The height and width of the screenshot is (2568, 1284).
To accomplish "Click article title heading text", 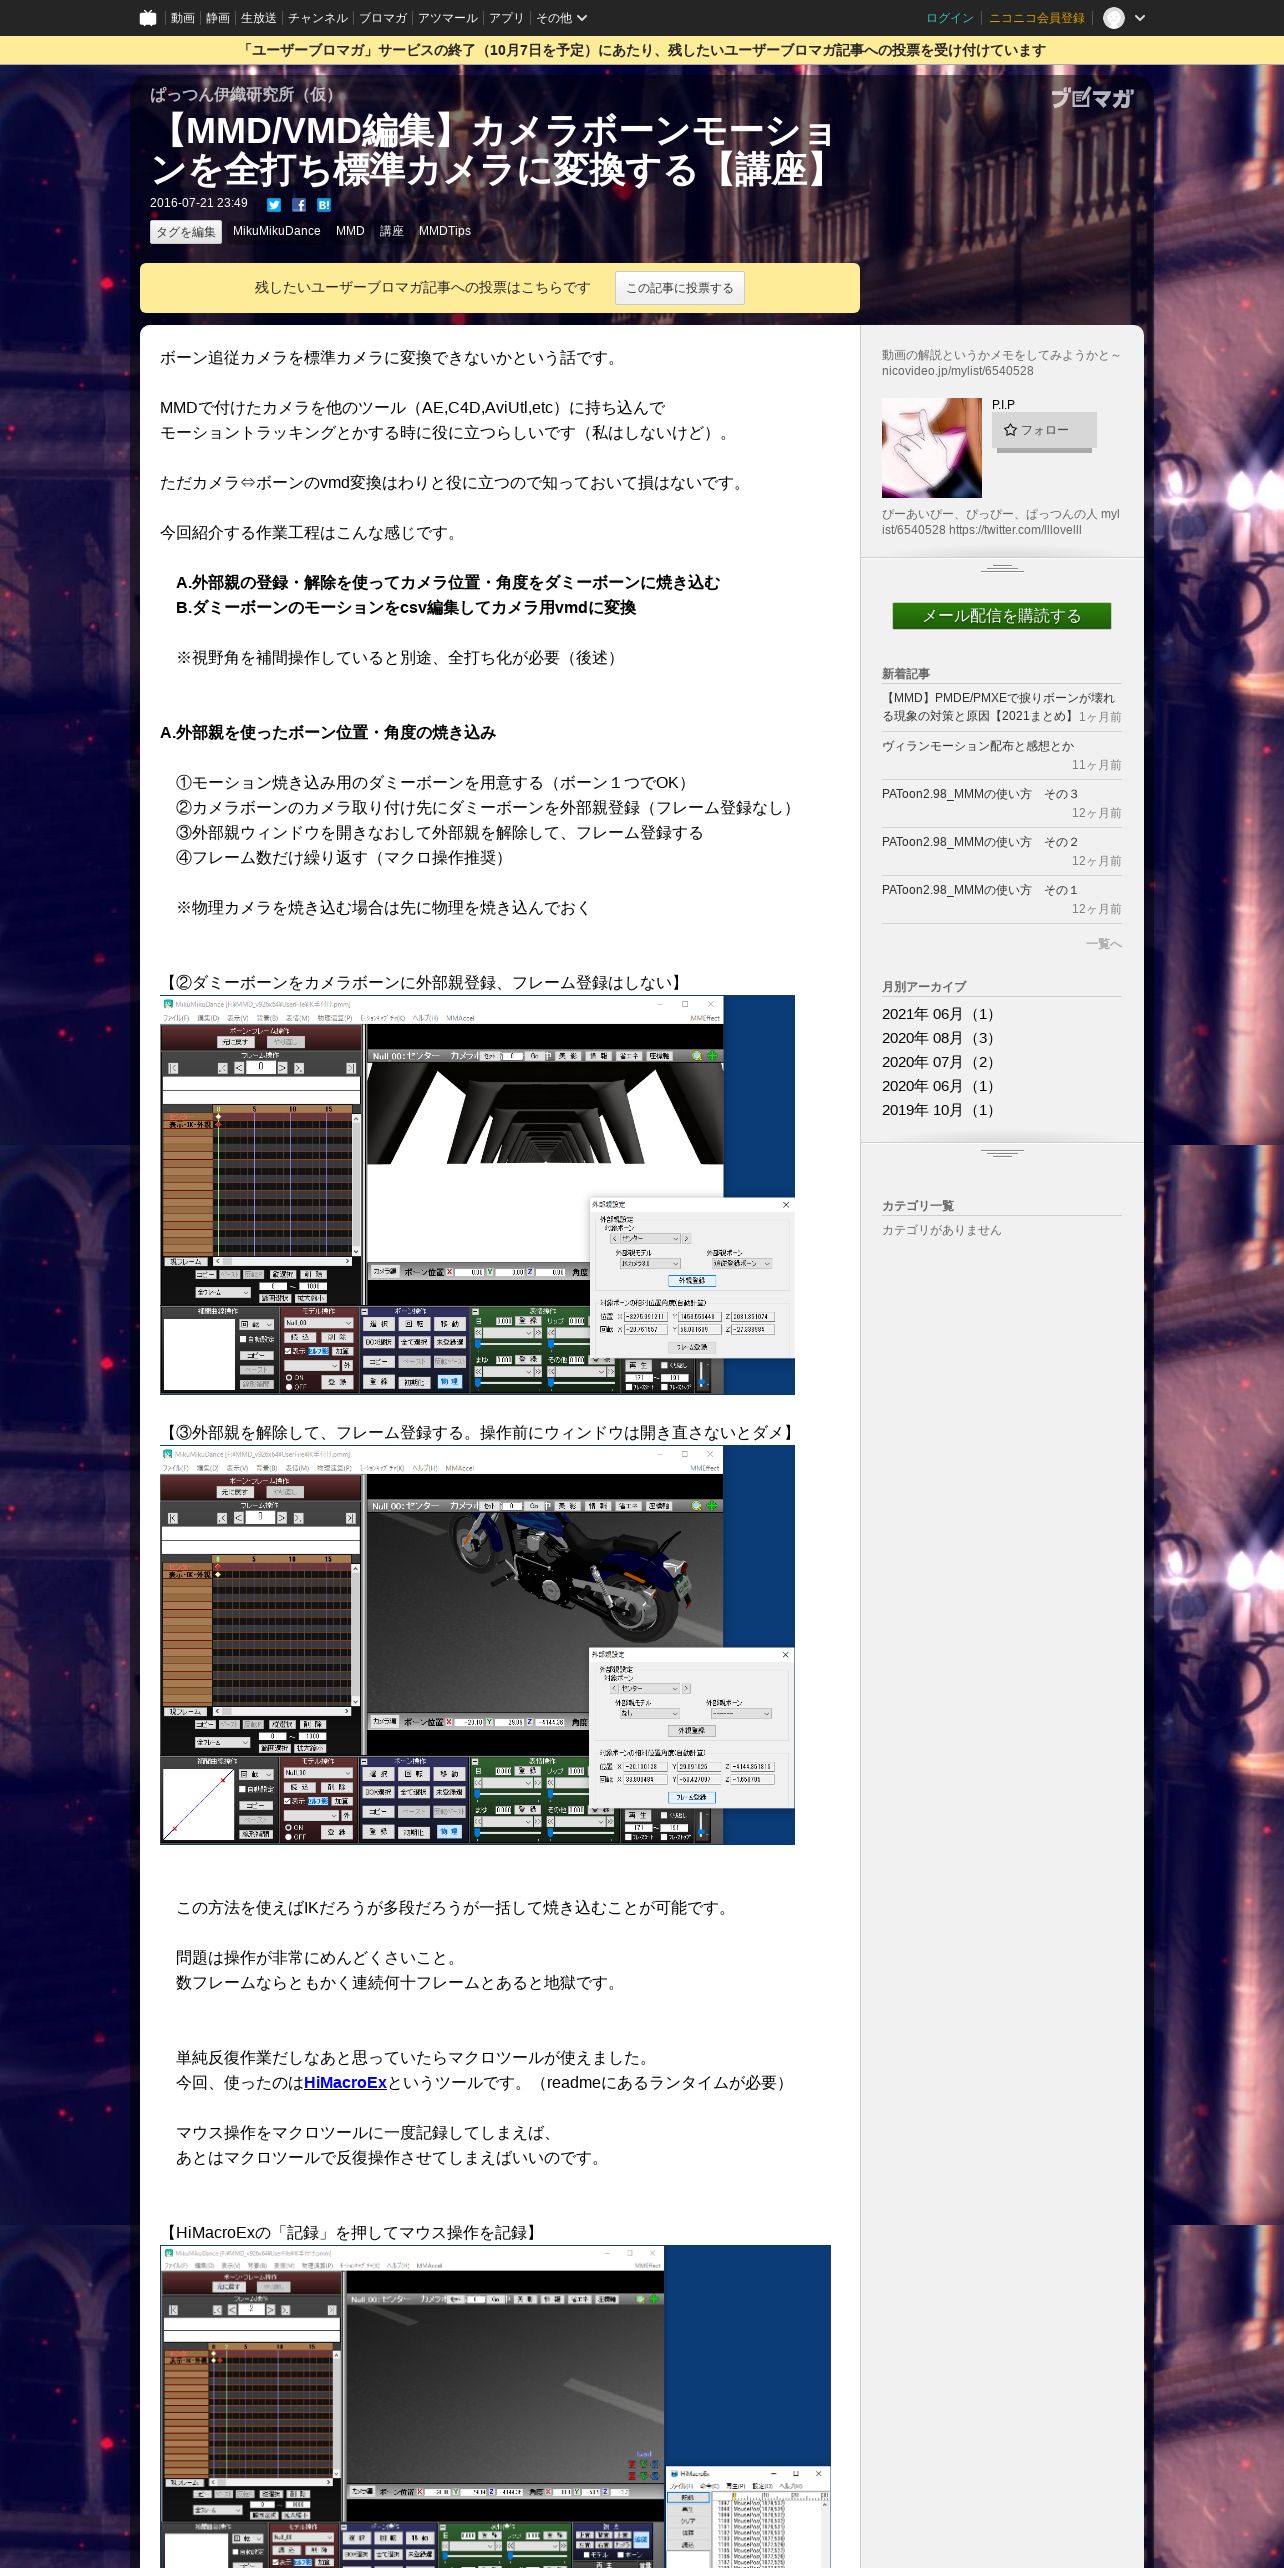I will pos(493,150).
